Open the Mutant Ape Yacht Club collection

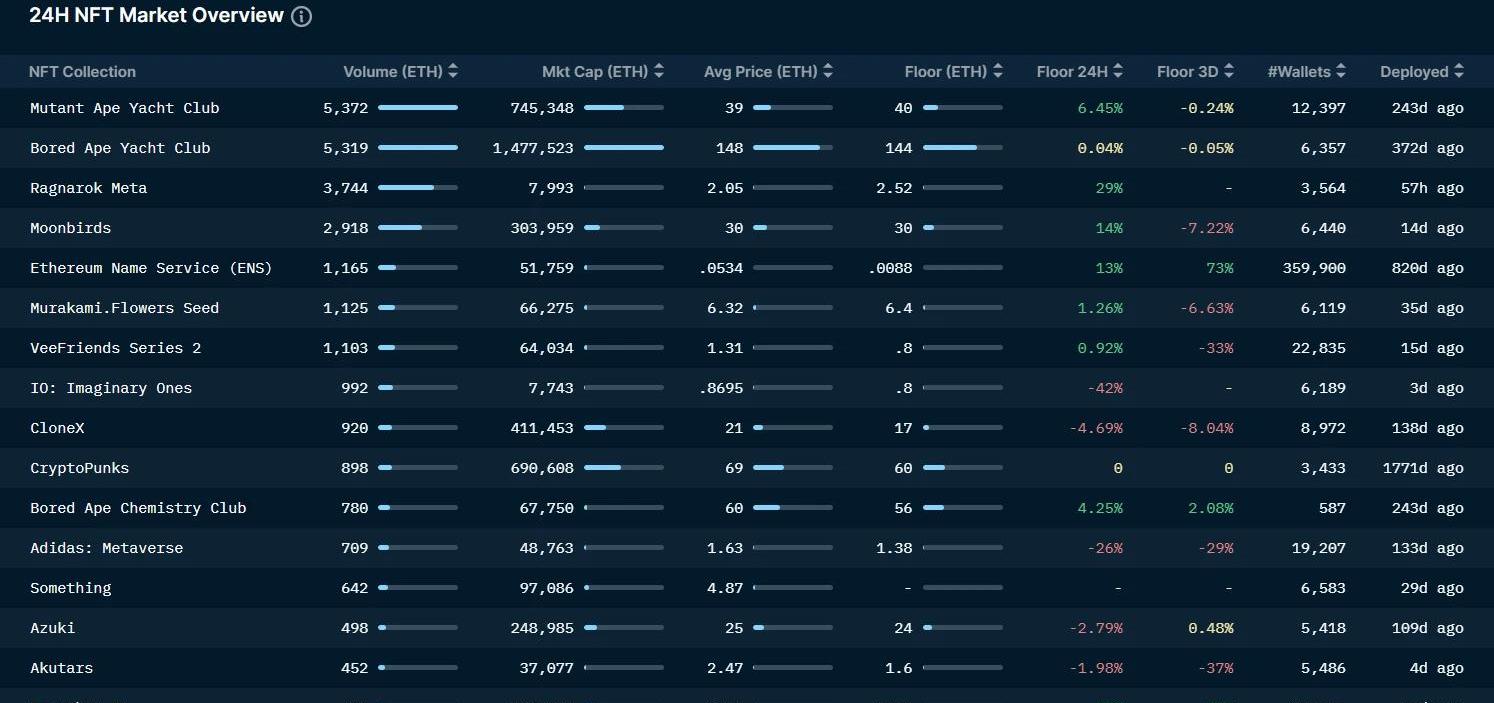[x=125, y=108]
